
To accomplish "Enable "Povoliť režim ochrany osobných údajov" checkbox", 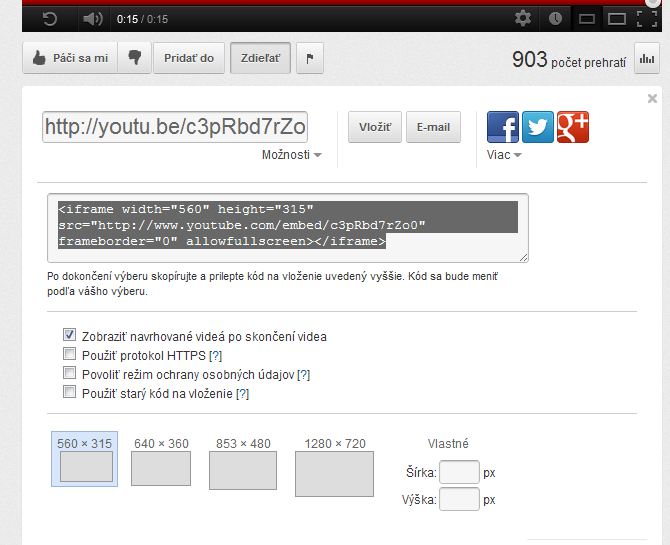I will point(69,373).
